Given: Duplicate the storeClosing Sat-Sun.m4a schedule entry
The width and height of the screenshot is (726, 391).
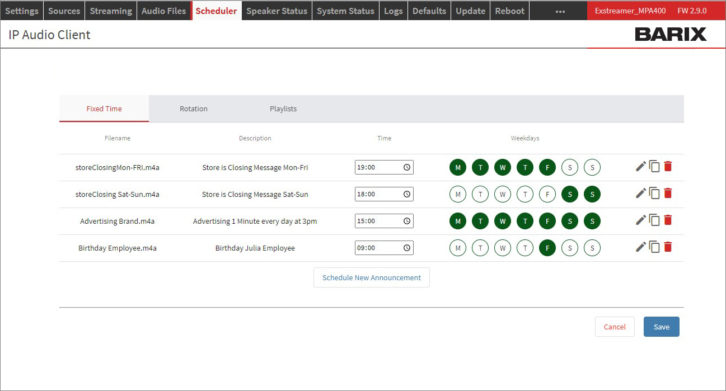Looking at the screenshot, I should (654, 193).
